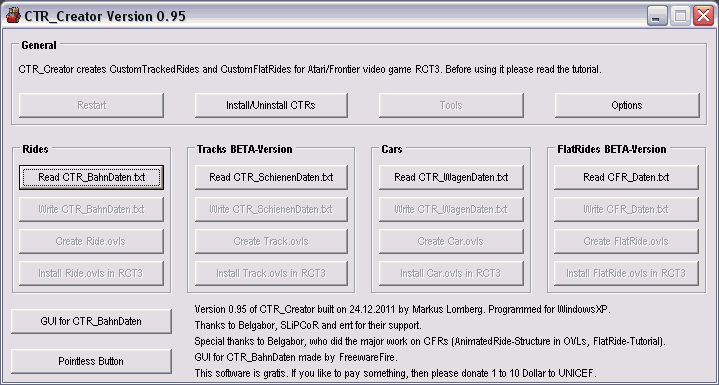Click the 'CTR_Creator Version 0.95' window title

(105, 16)
